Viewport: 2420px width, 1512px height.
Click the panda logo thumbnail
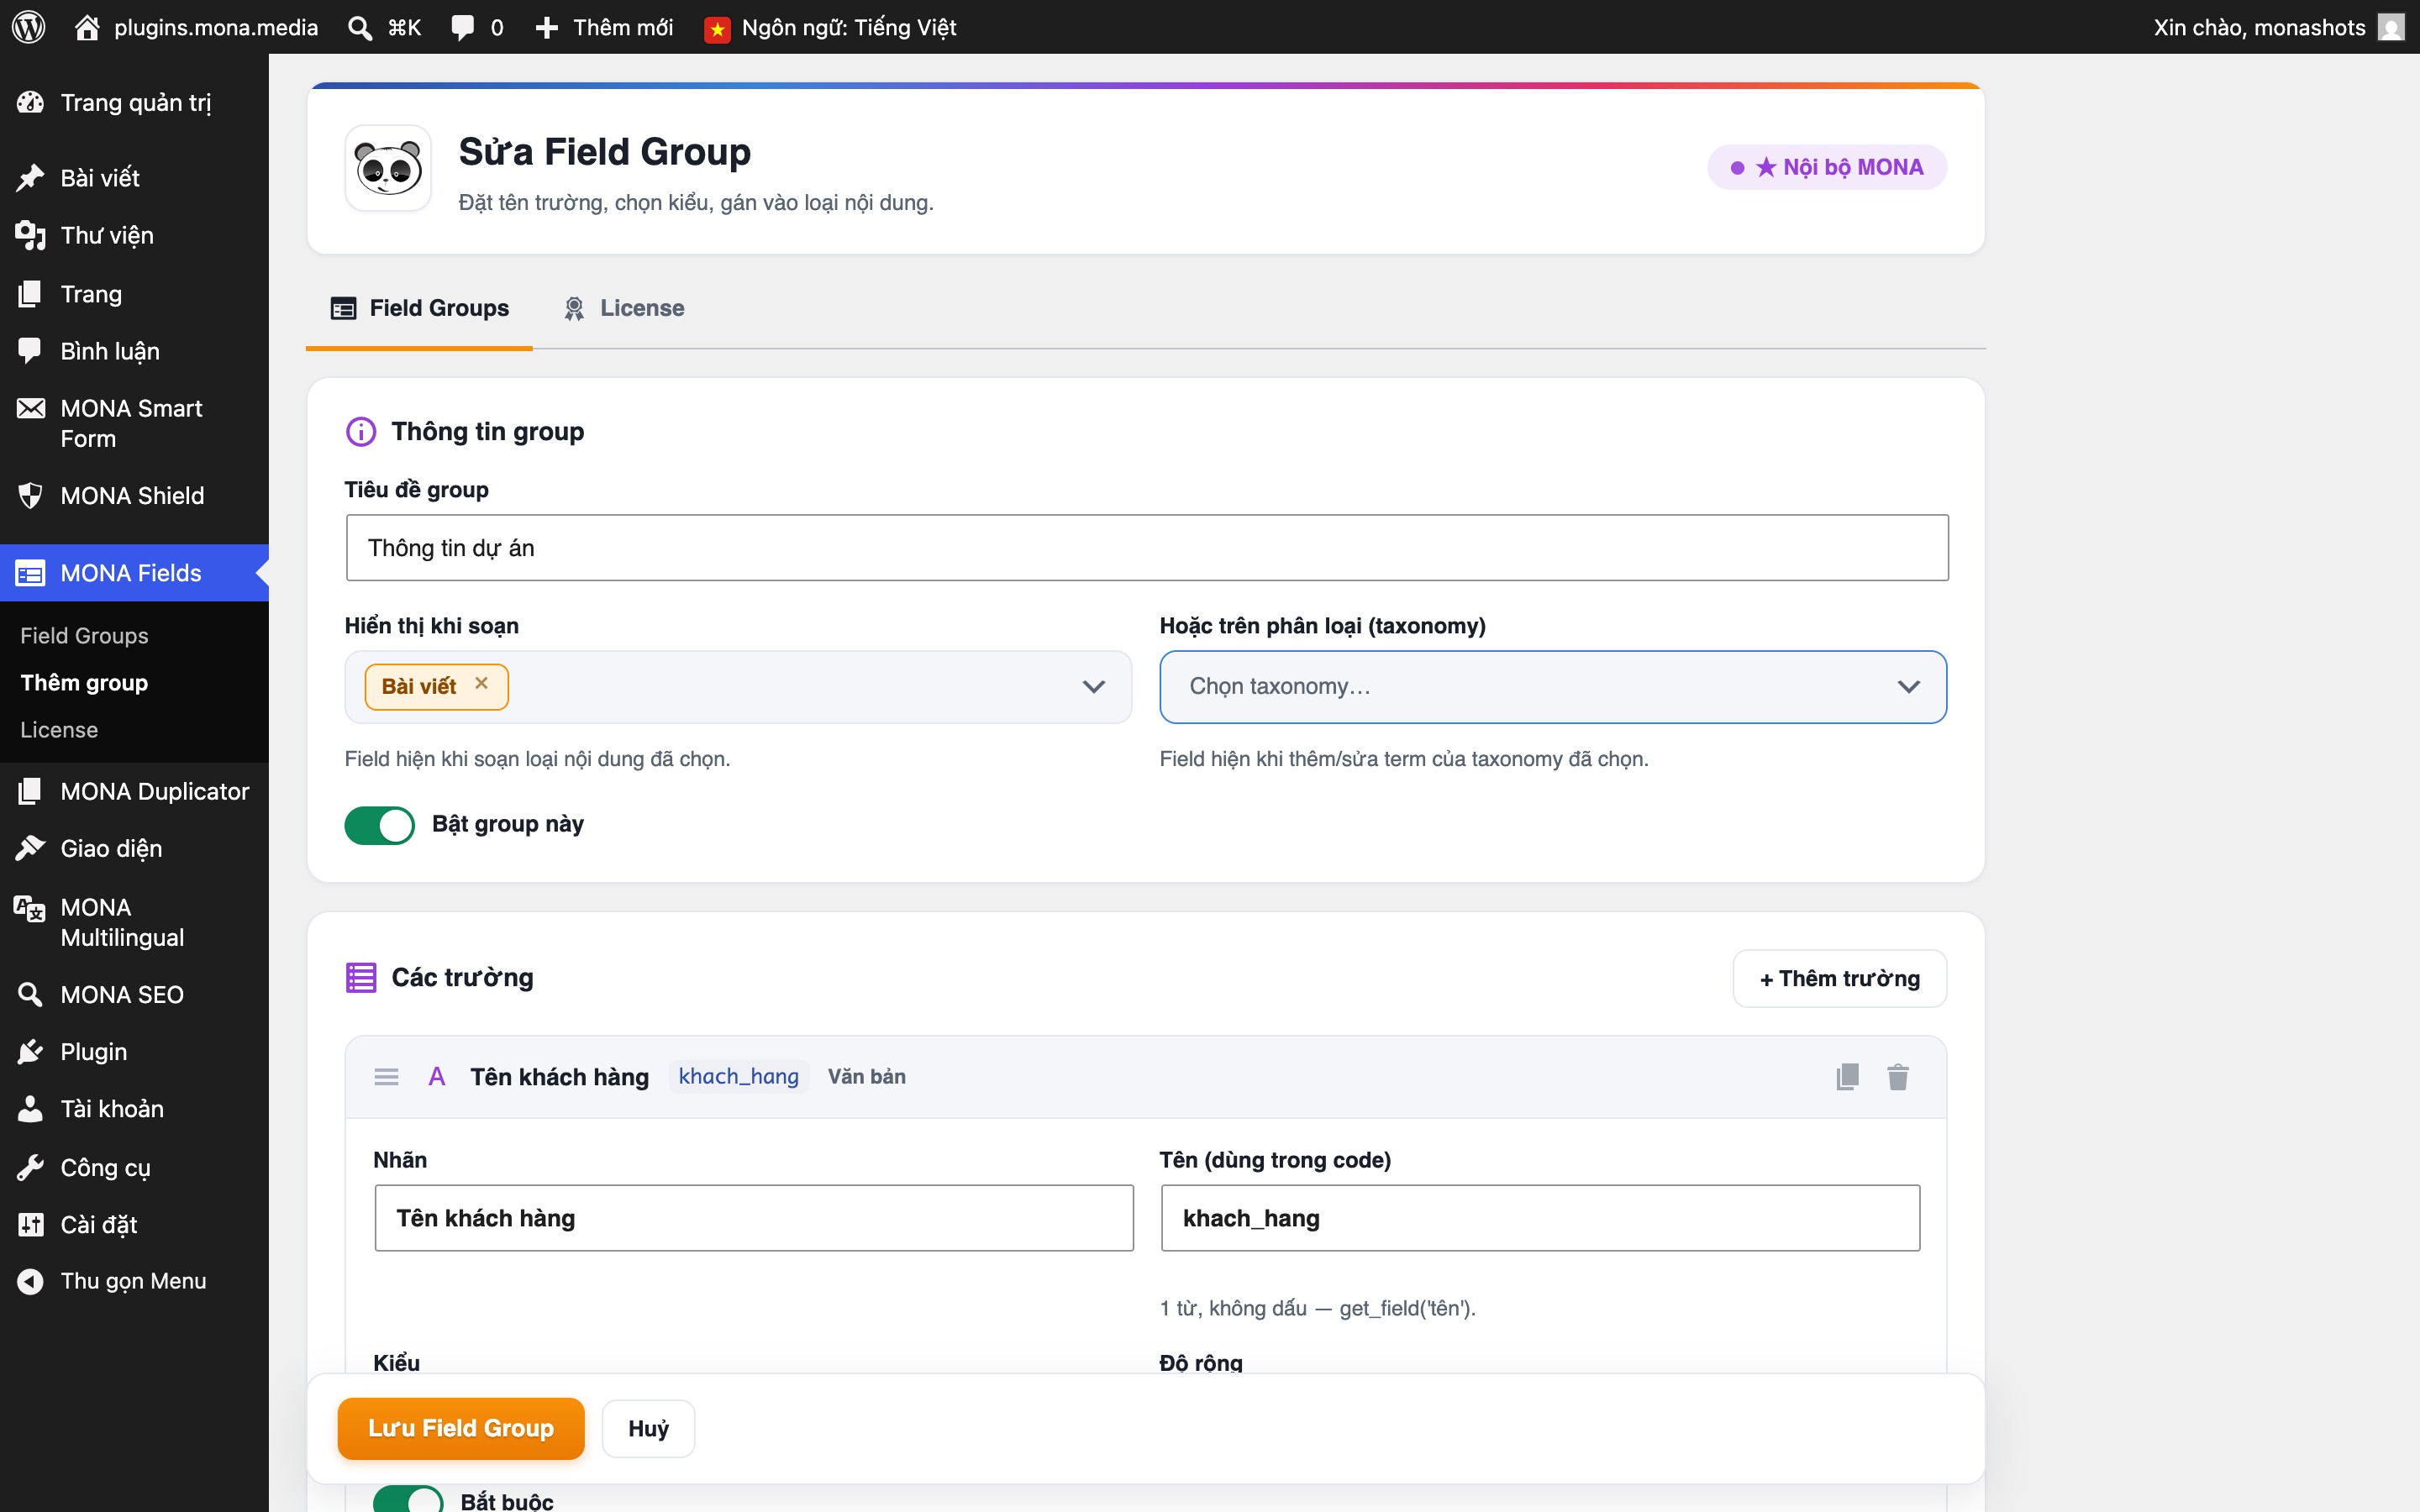pos(388,168)
